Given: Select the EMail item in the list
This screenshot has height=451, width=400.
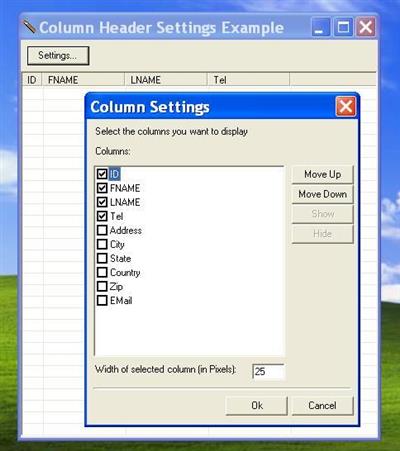Looking at the screenshot, I should pyautogui.click(x=121, y=300).
